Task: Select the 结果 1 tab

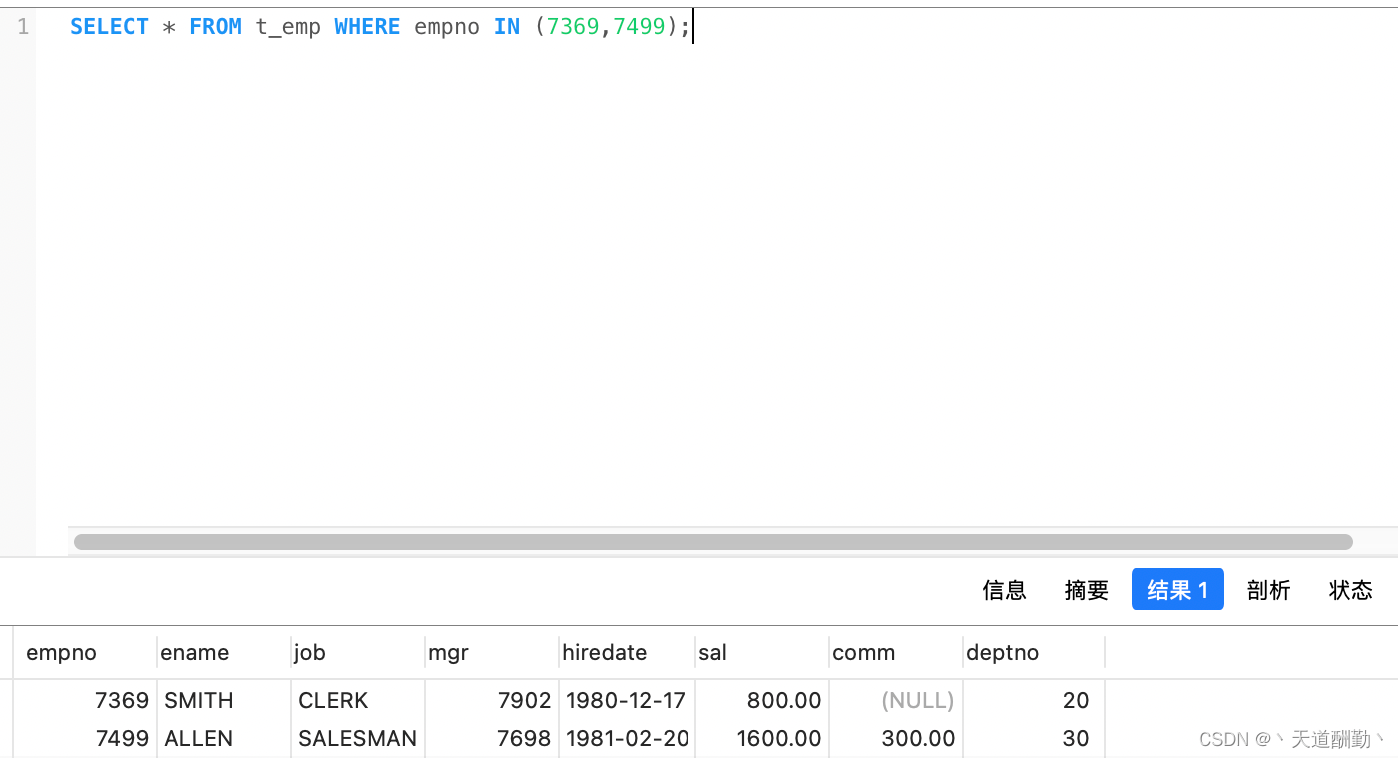Action: pos(1177,589)
